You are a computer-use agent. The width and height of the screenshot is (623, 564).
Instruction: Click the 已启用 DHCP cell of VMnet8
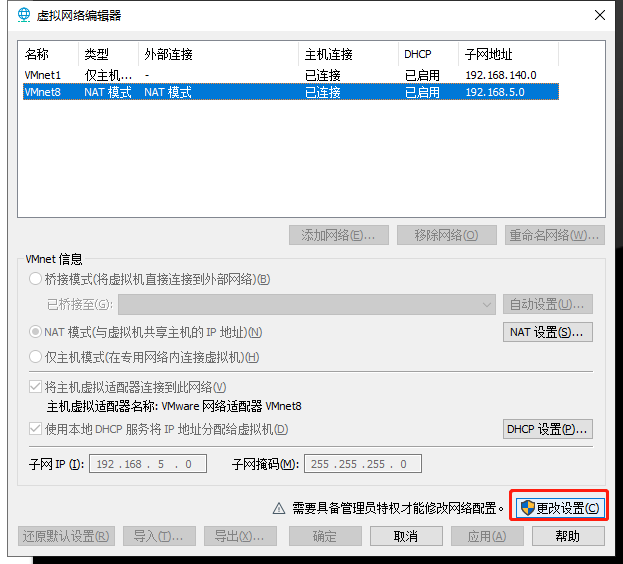click(x=422, y=92)
